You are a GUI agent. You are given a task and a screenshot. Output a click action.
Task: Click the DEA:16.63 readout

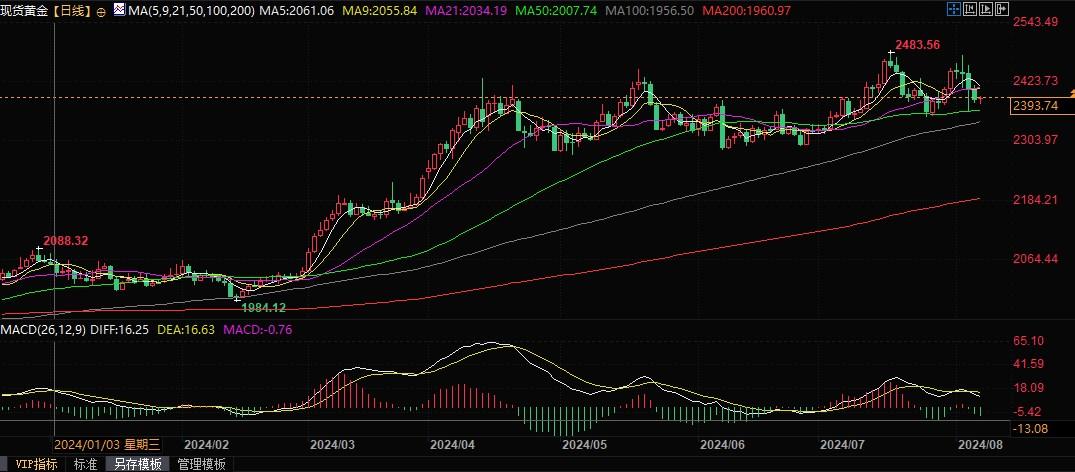click(186, 330)
